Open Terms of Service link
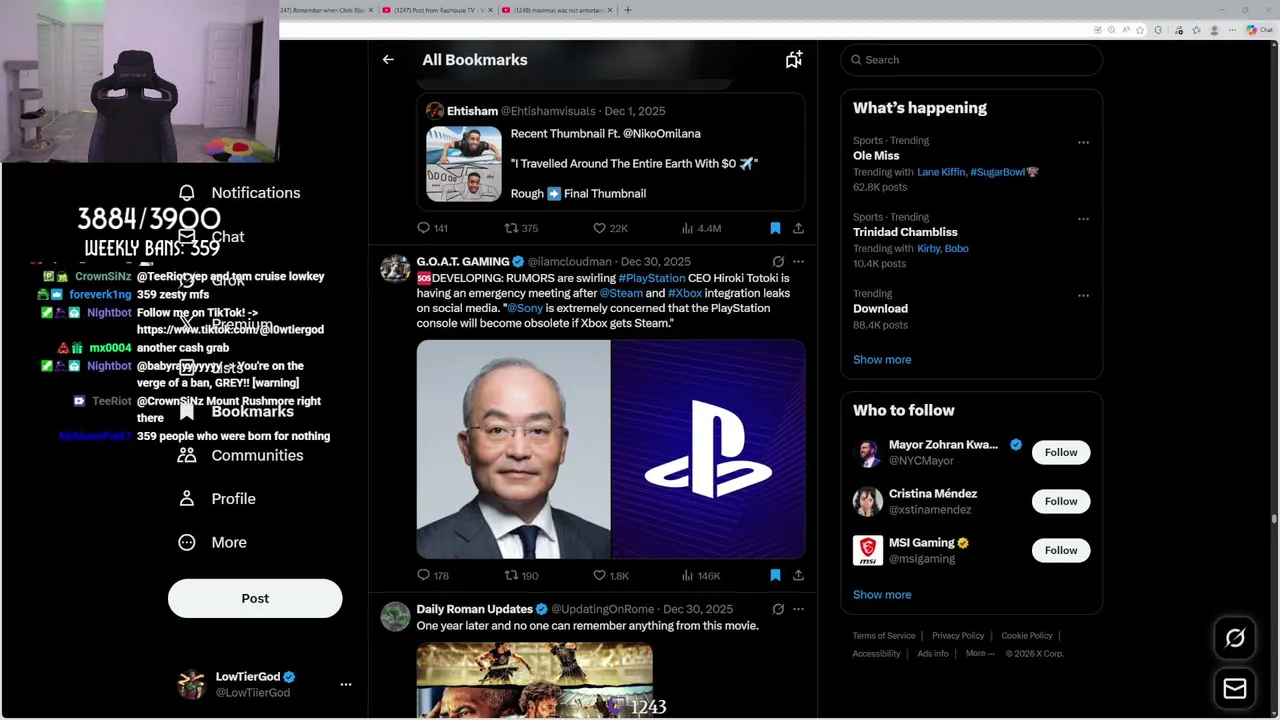 (884, 636)
